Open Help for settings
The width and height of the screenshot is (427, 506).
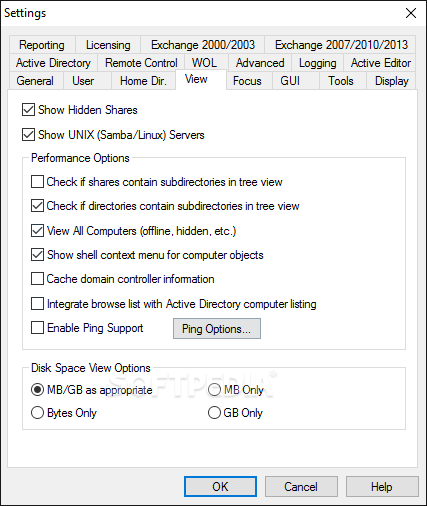tap(382, 487)
